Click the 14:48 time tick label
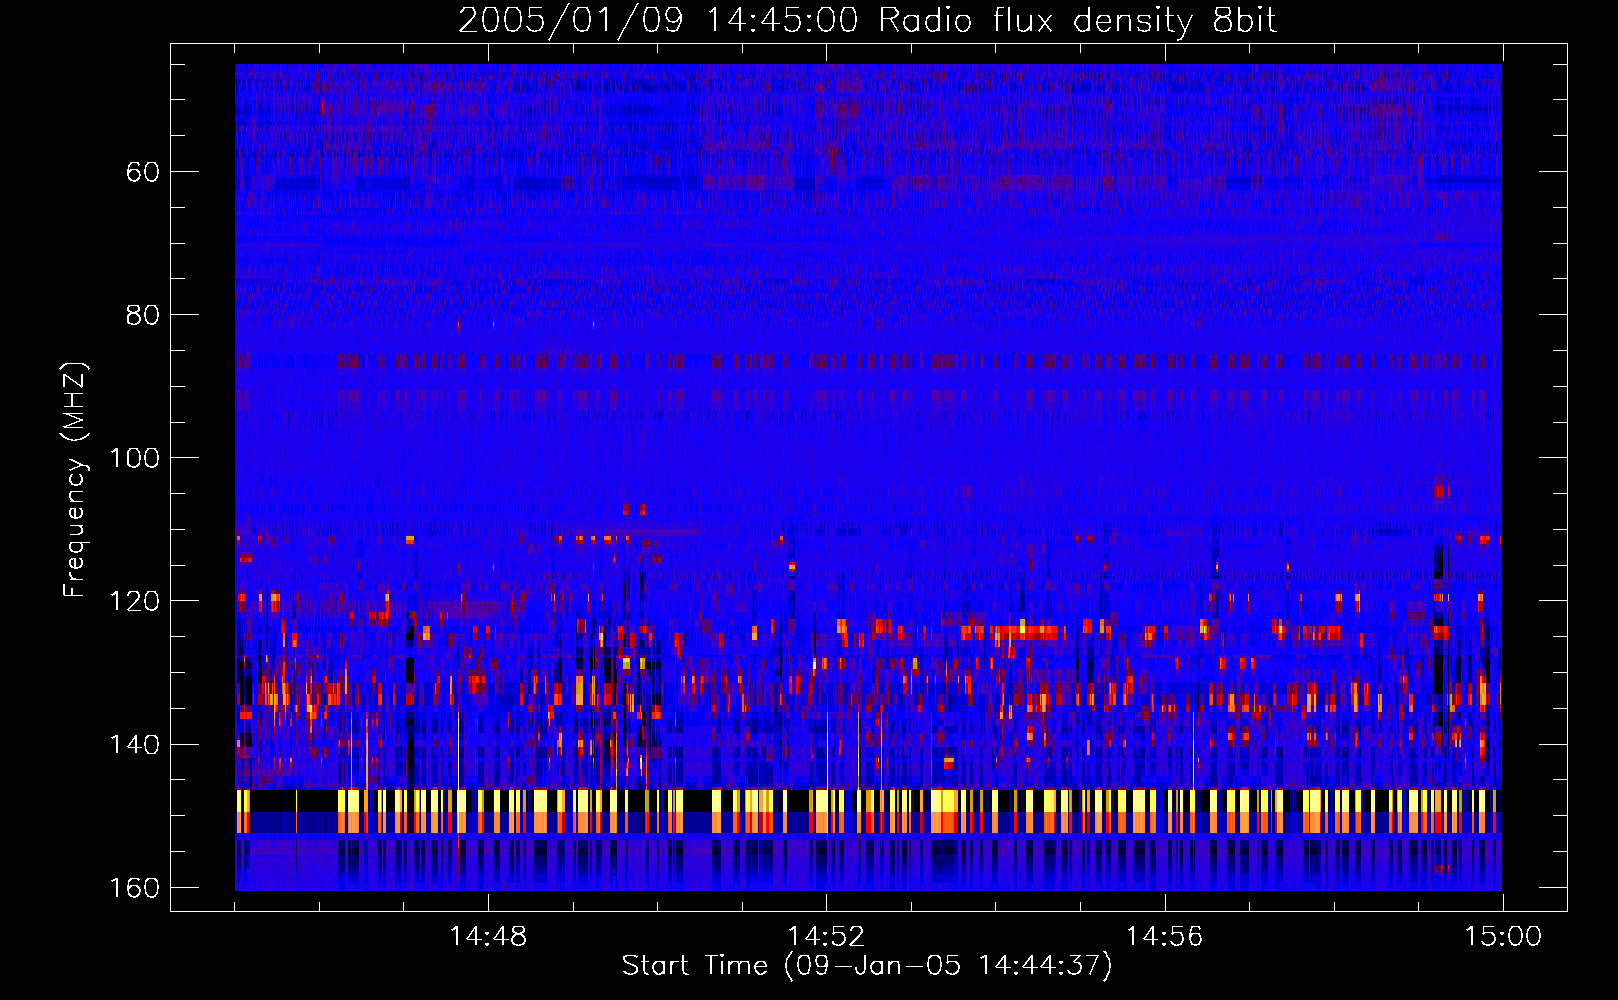Image resolution: width=1618 pixels, height=1000 pixels. (x=488, y=937)
